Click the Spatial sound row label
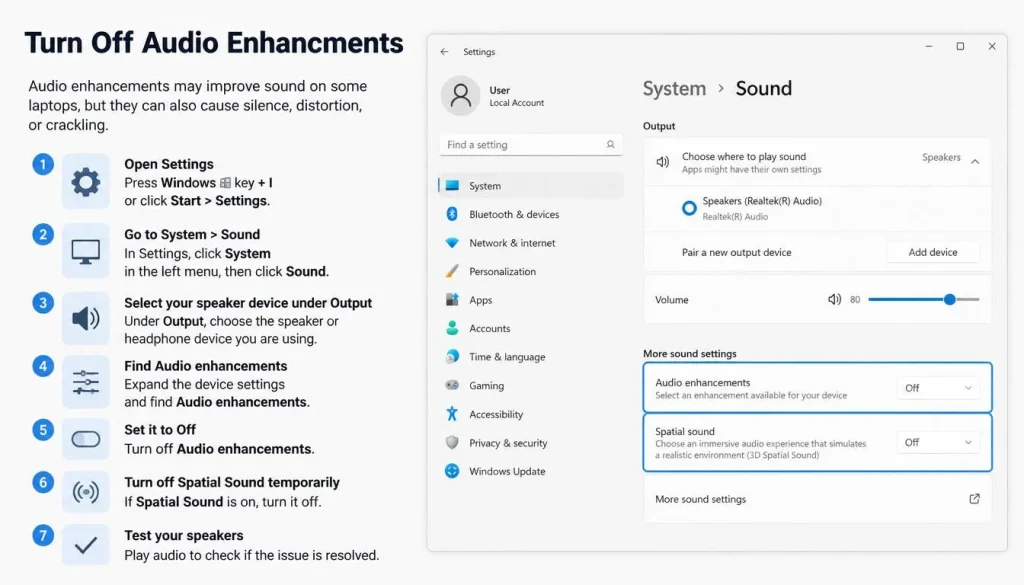The height and width of the screenshot is (585, 1024). coord(684,432)
